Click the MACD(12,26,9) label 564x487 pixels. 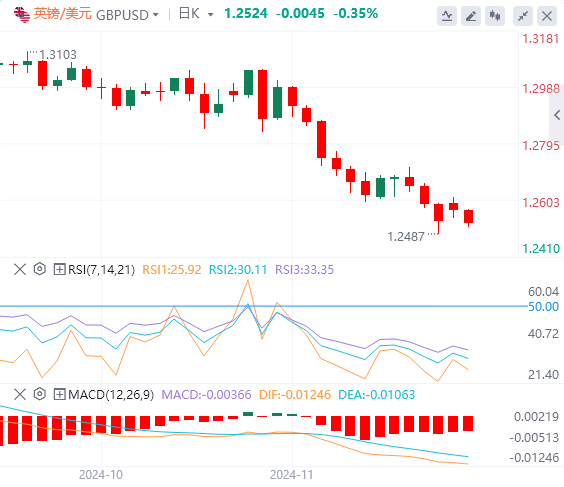pyautogui.click(x=111, y=395)
